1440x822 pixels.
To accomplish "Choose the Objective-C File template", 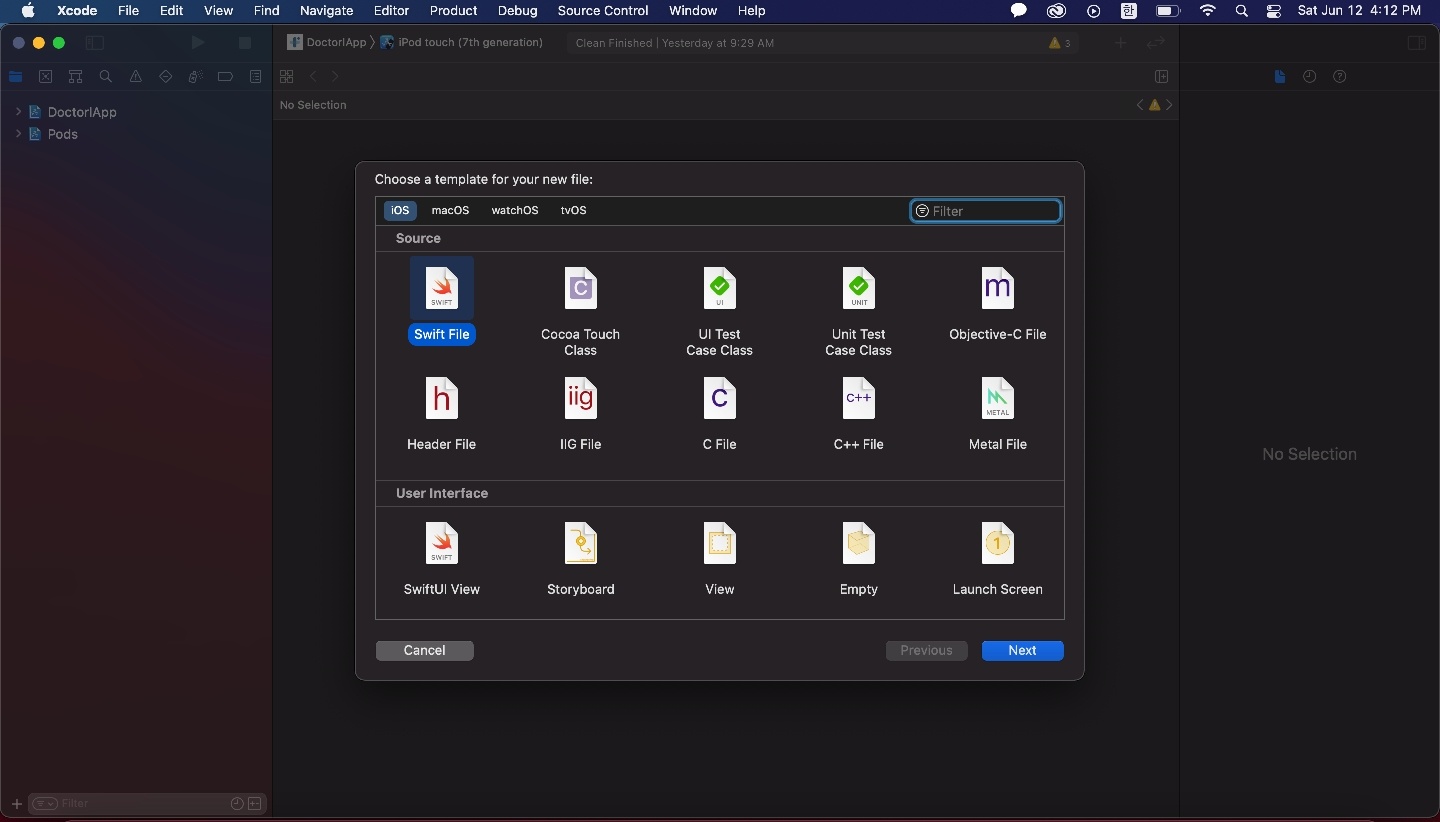I will click(x=997, y=304).
